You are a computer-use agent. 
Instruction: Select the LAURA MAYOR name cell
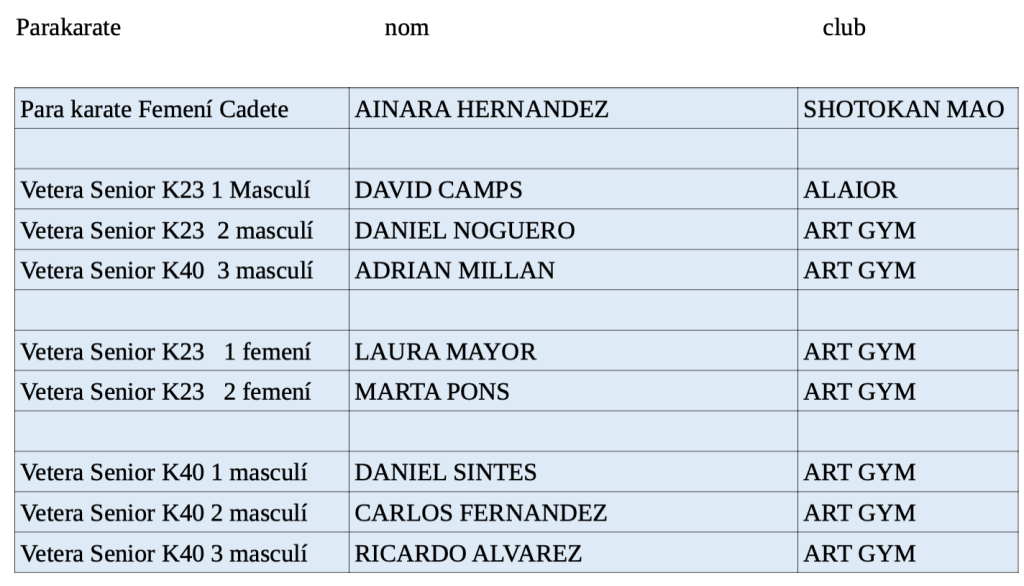[445, 352]
